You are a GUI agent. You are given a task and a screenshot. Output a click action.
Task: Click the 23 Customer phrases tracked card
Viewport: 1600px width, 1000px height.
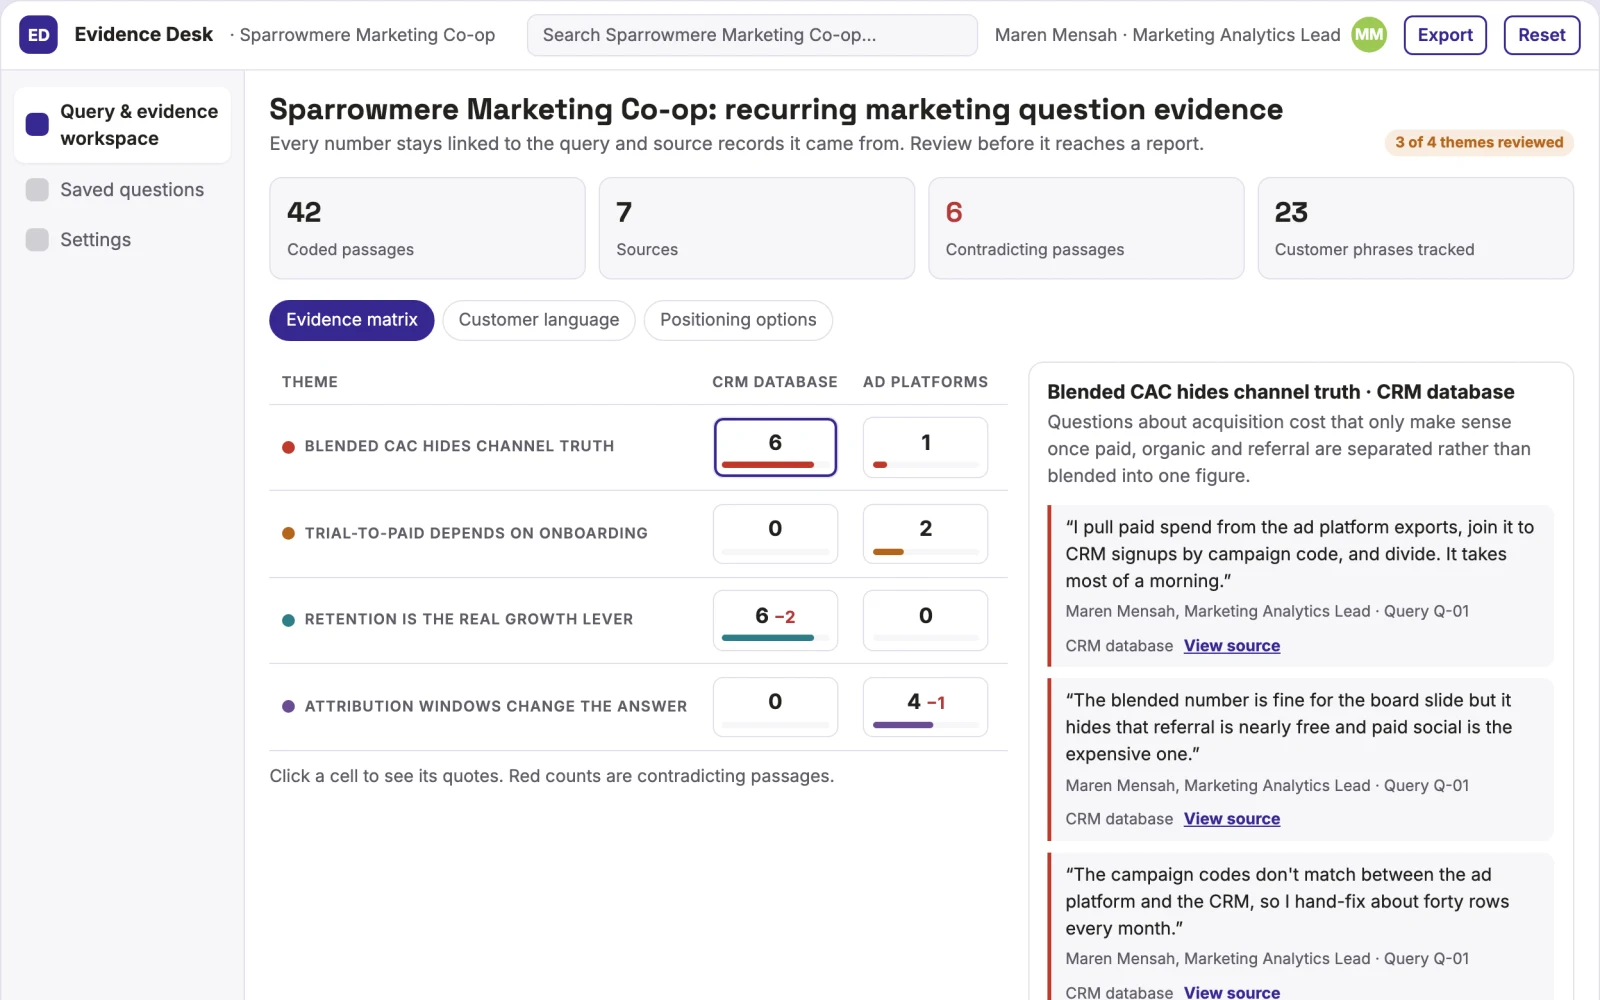click(x=1415, y=228)
